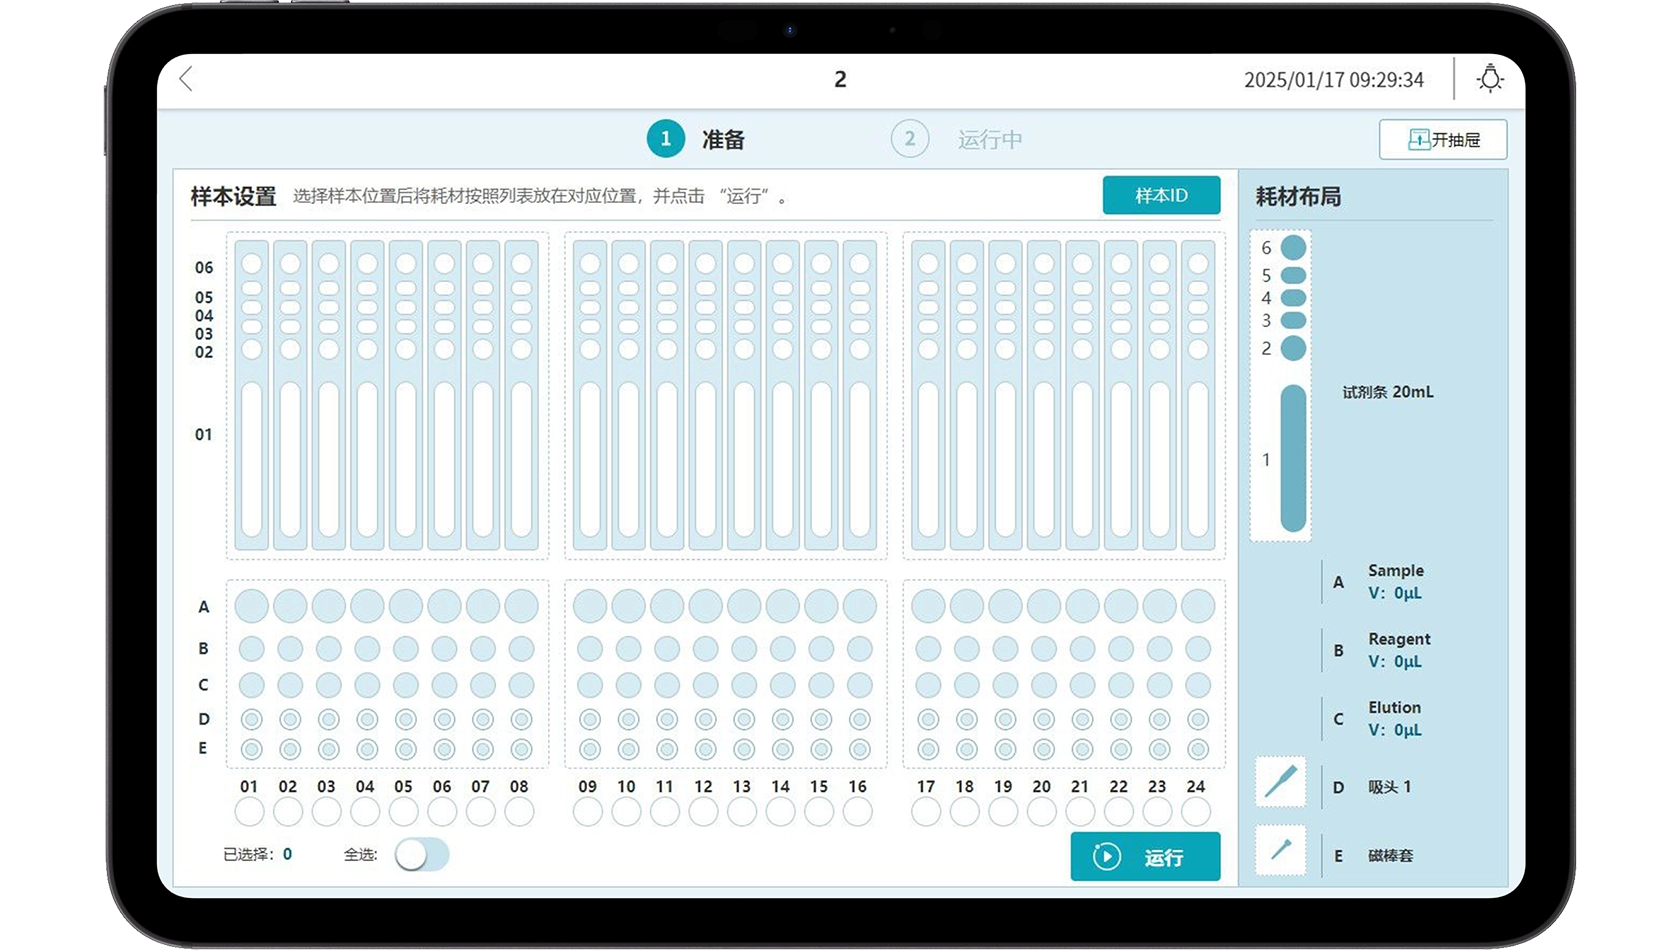Start the run with 运行 button
The height and width of the screenshot is (950, 1680).
click(x=1145, y=857)
